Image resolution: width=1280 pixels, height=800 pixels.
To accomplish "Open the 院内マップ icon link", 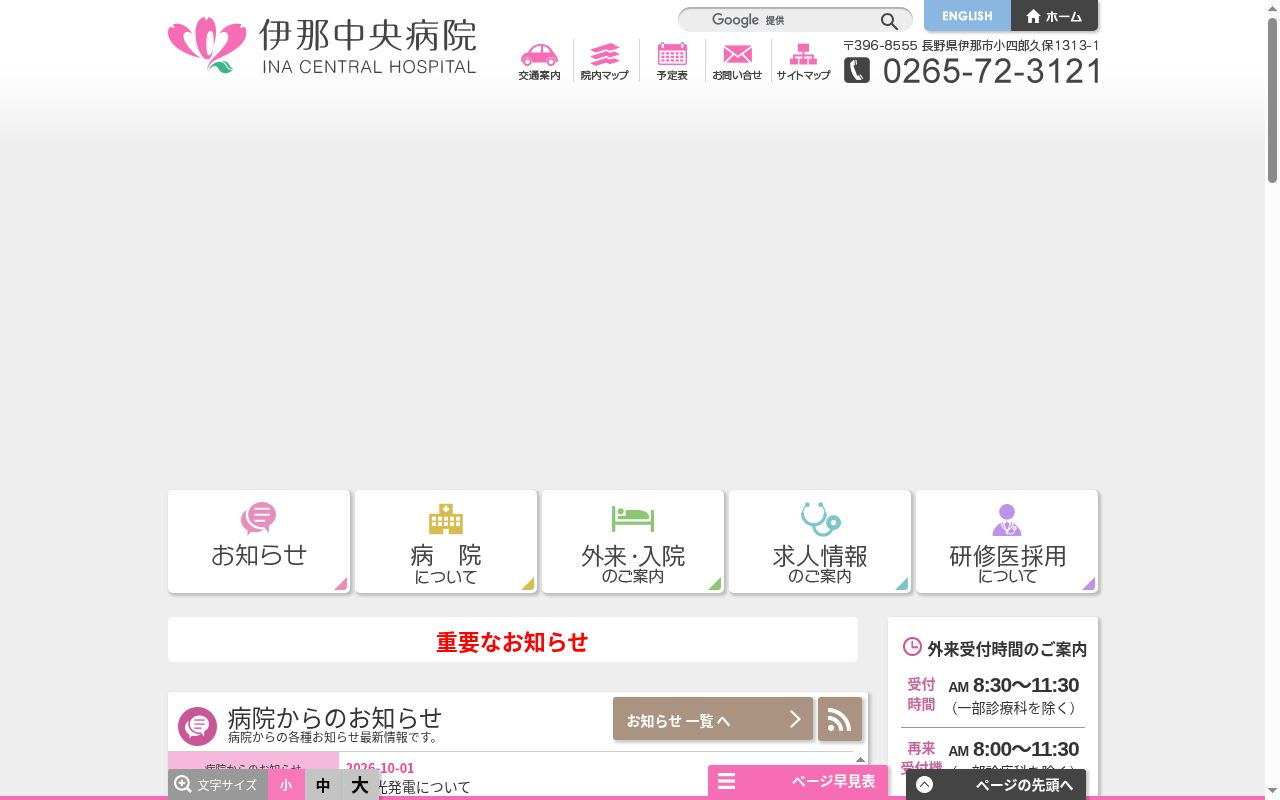I will point(605,61).
